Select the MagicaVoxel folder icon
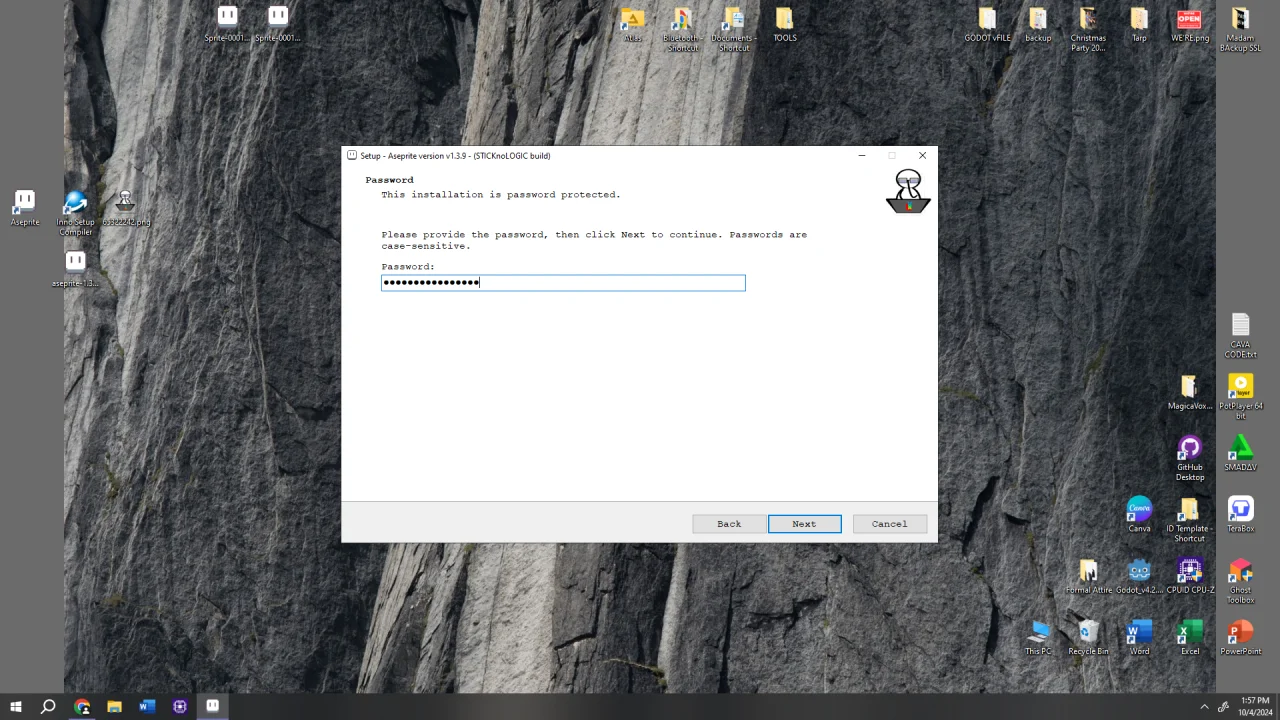This screenshot has width=1280, height=720. (x=1190, y=392)
